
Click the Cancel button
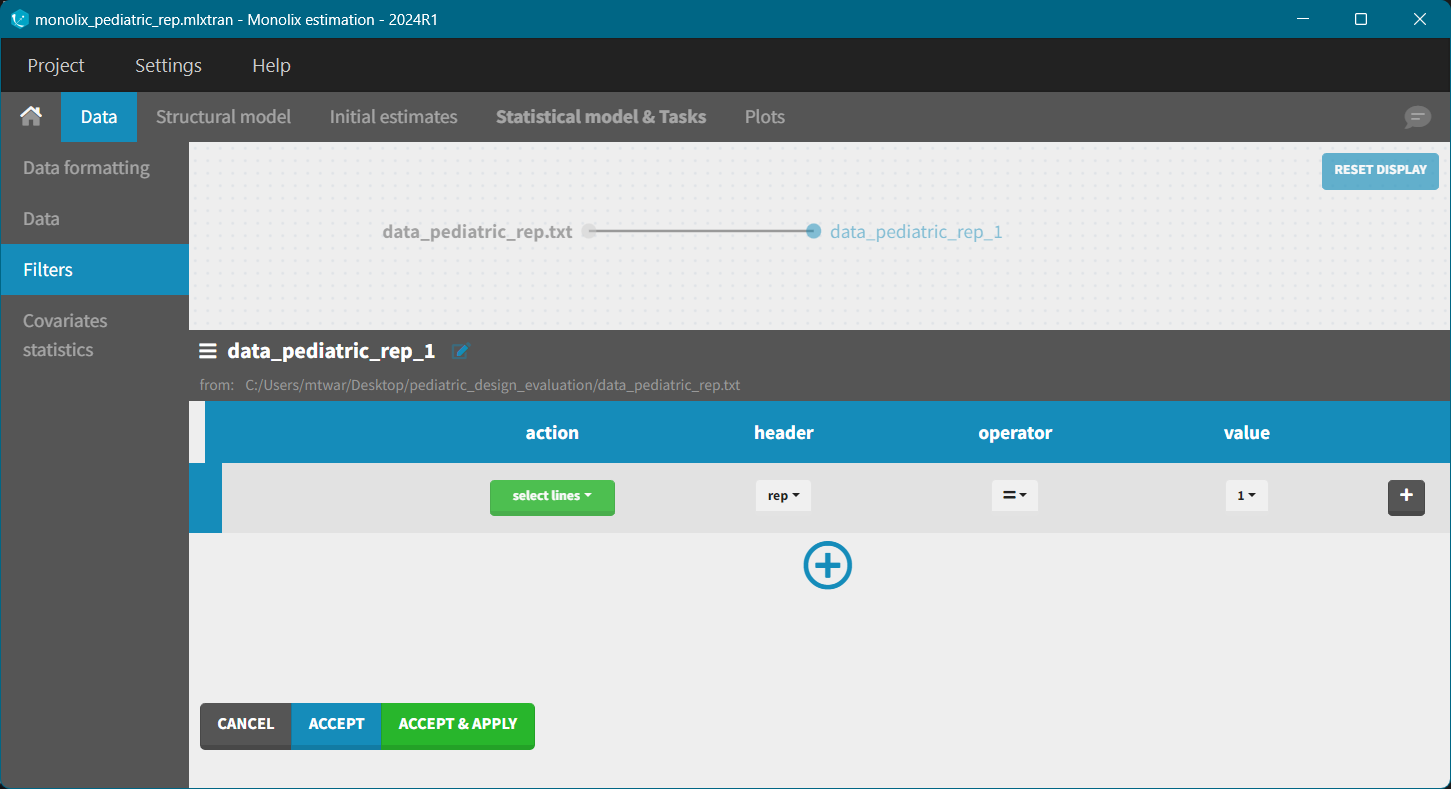click(x=245, y=725)
